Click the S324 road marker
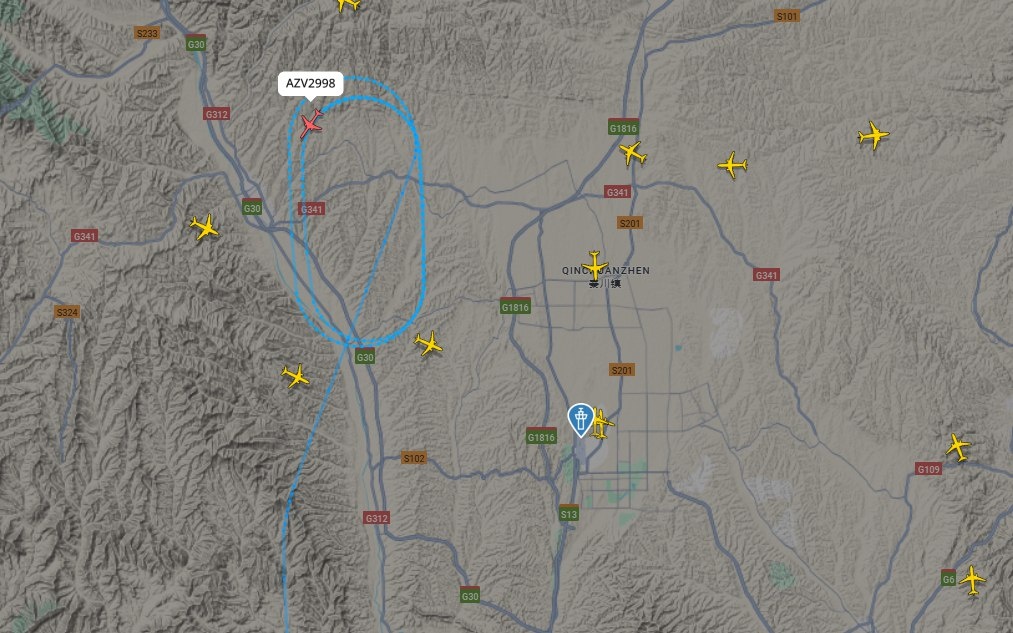This screenshot has height=633, width=1013. point(67,312)
